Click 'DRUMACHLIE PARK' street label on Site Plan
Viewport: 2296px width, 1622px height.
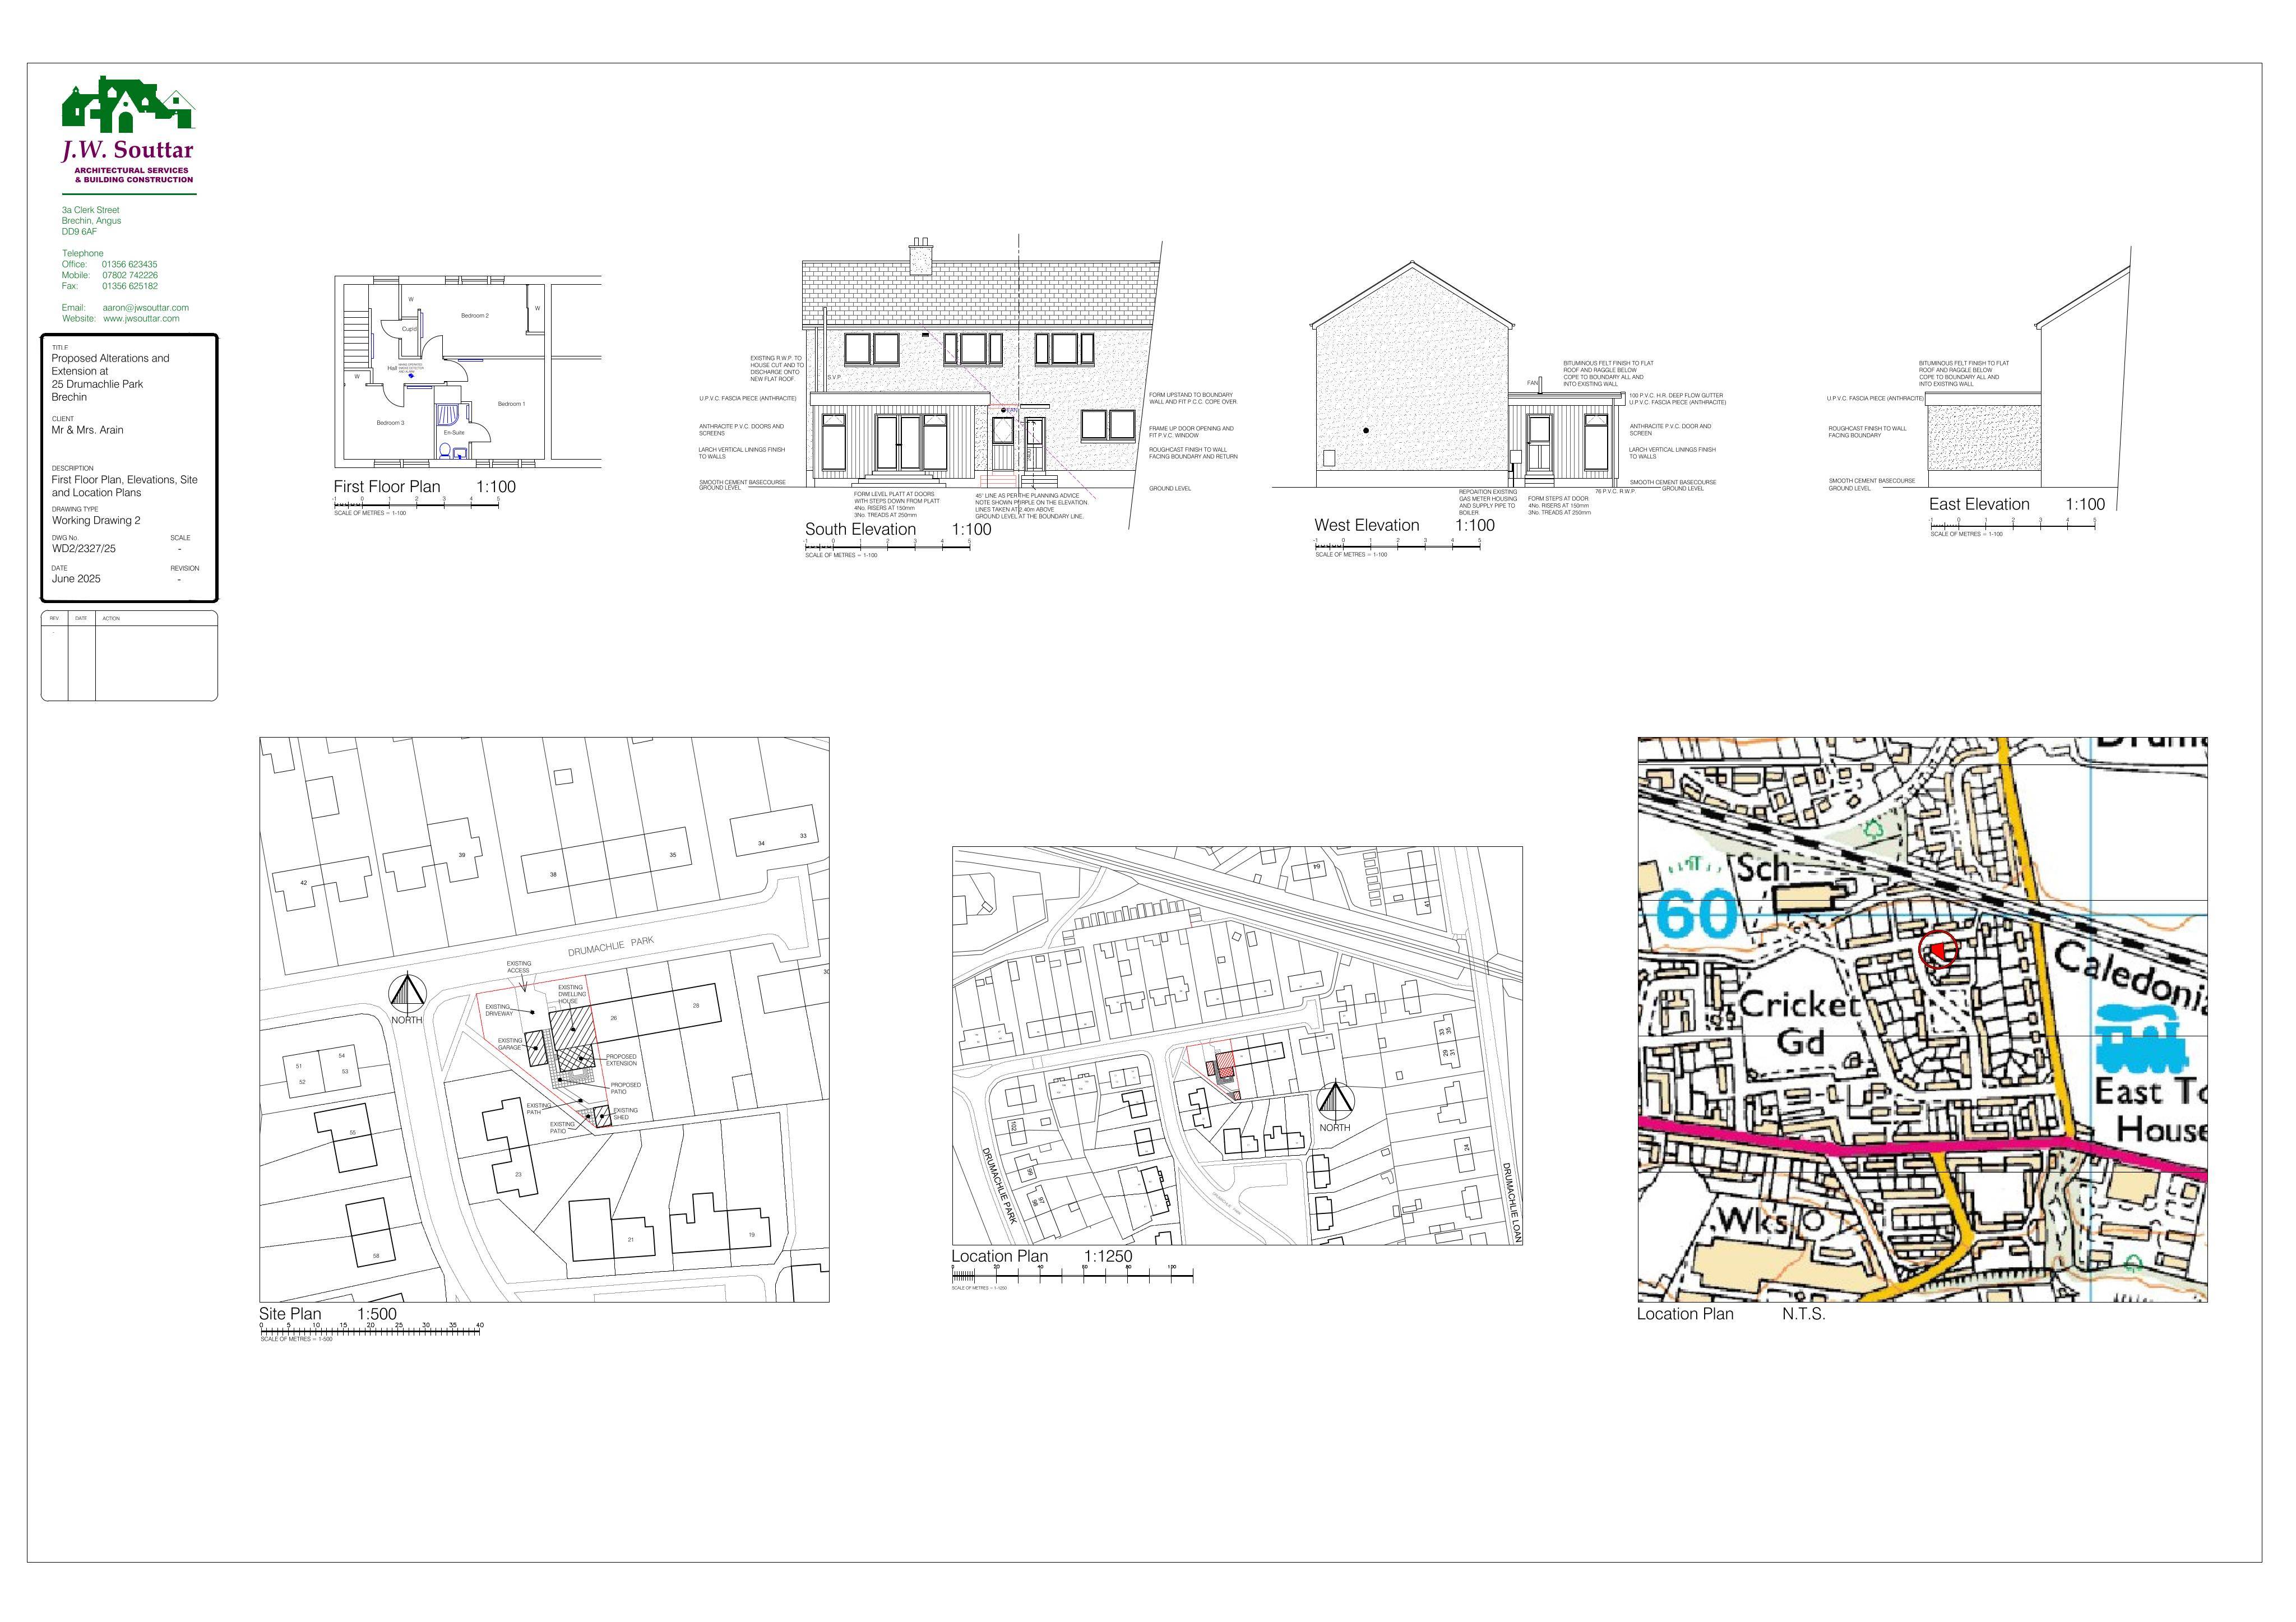(610, 947)
